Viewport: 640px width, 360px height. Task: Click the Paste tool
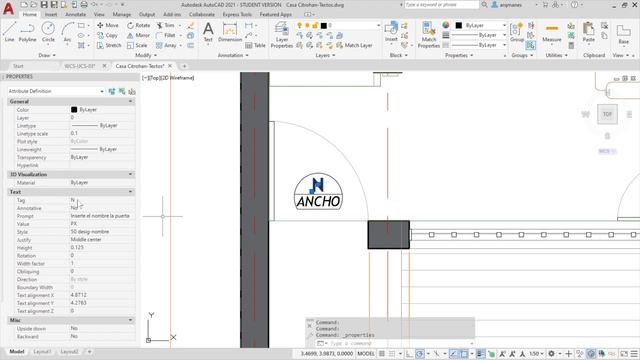(x=588, y=33)
